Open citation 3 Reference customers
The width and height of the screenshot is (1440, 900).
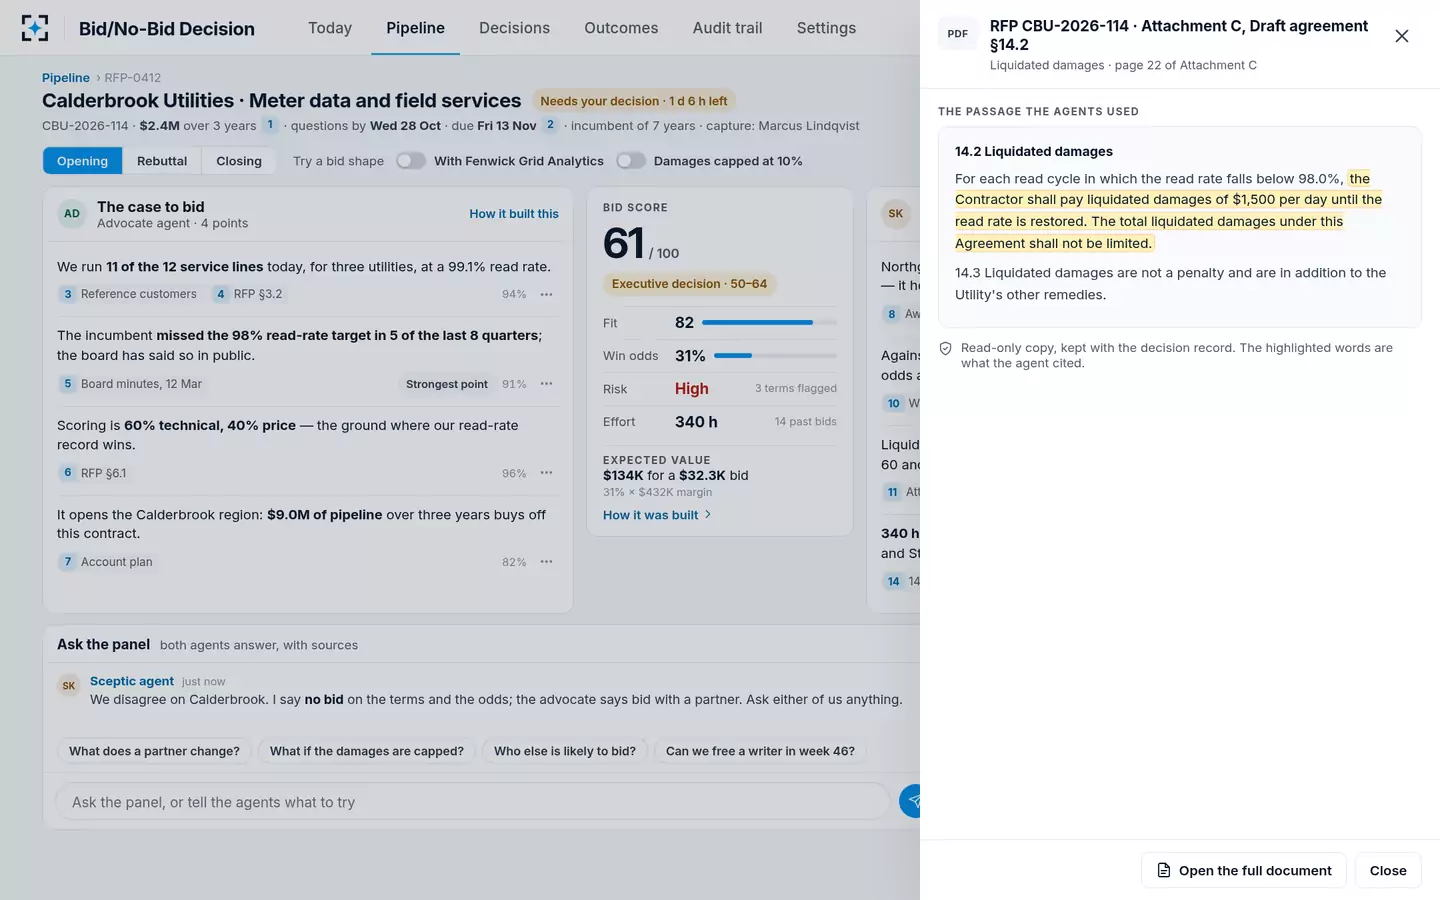128,294
